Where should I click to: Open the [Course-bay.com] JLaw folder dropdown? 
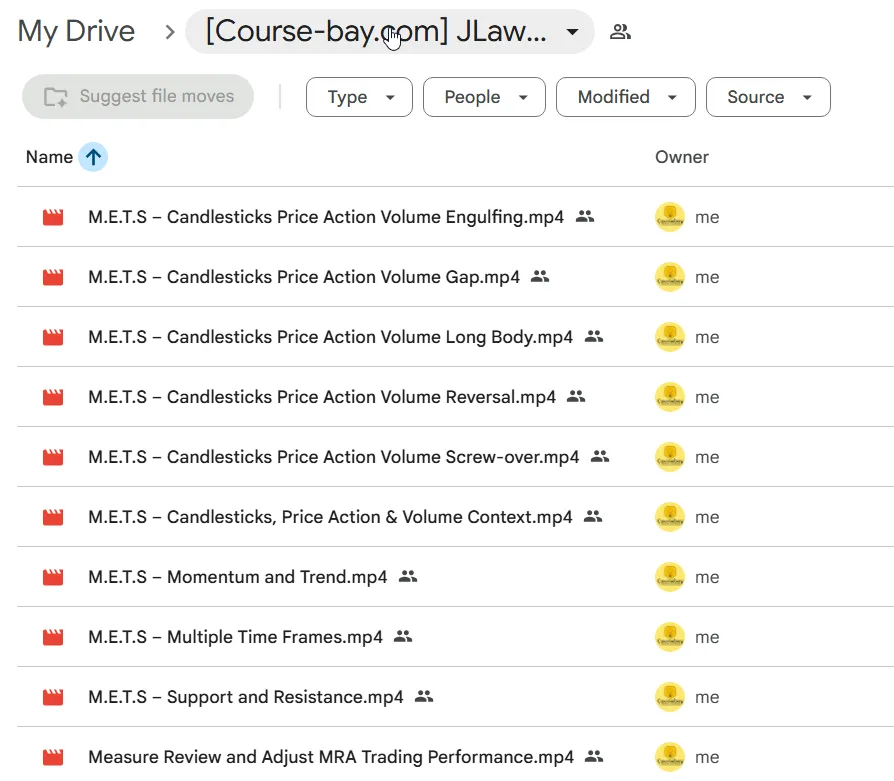pos(390,31)
